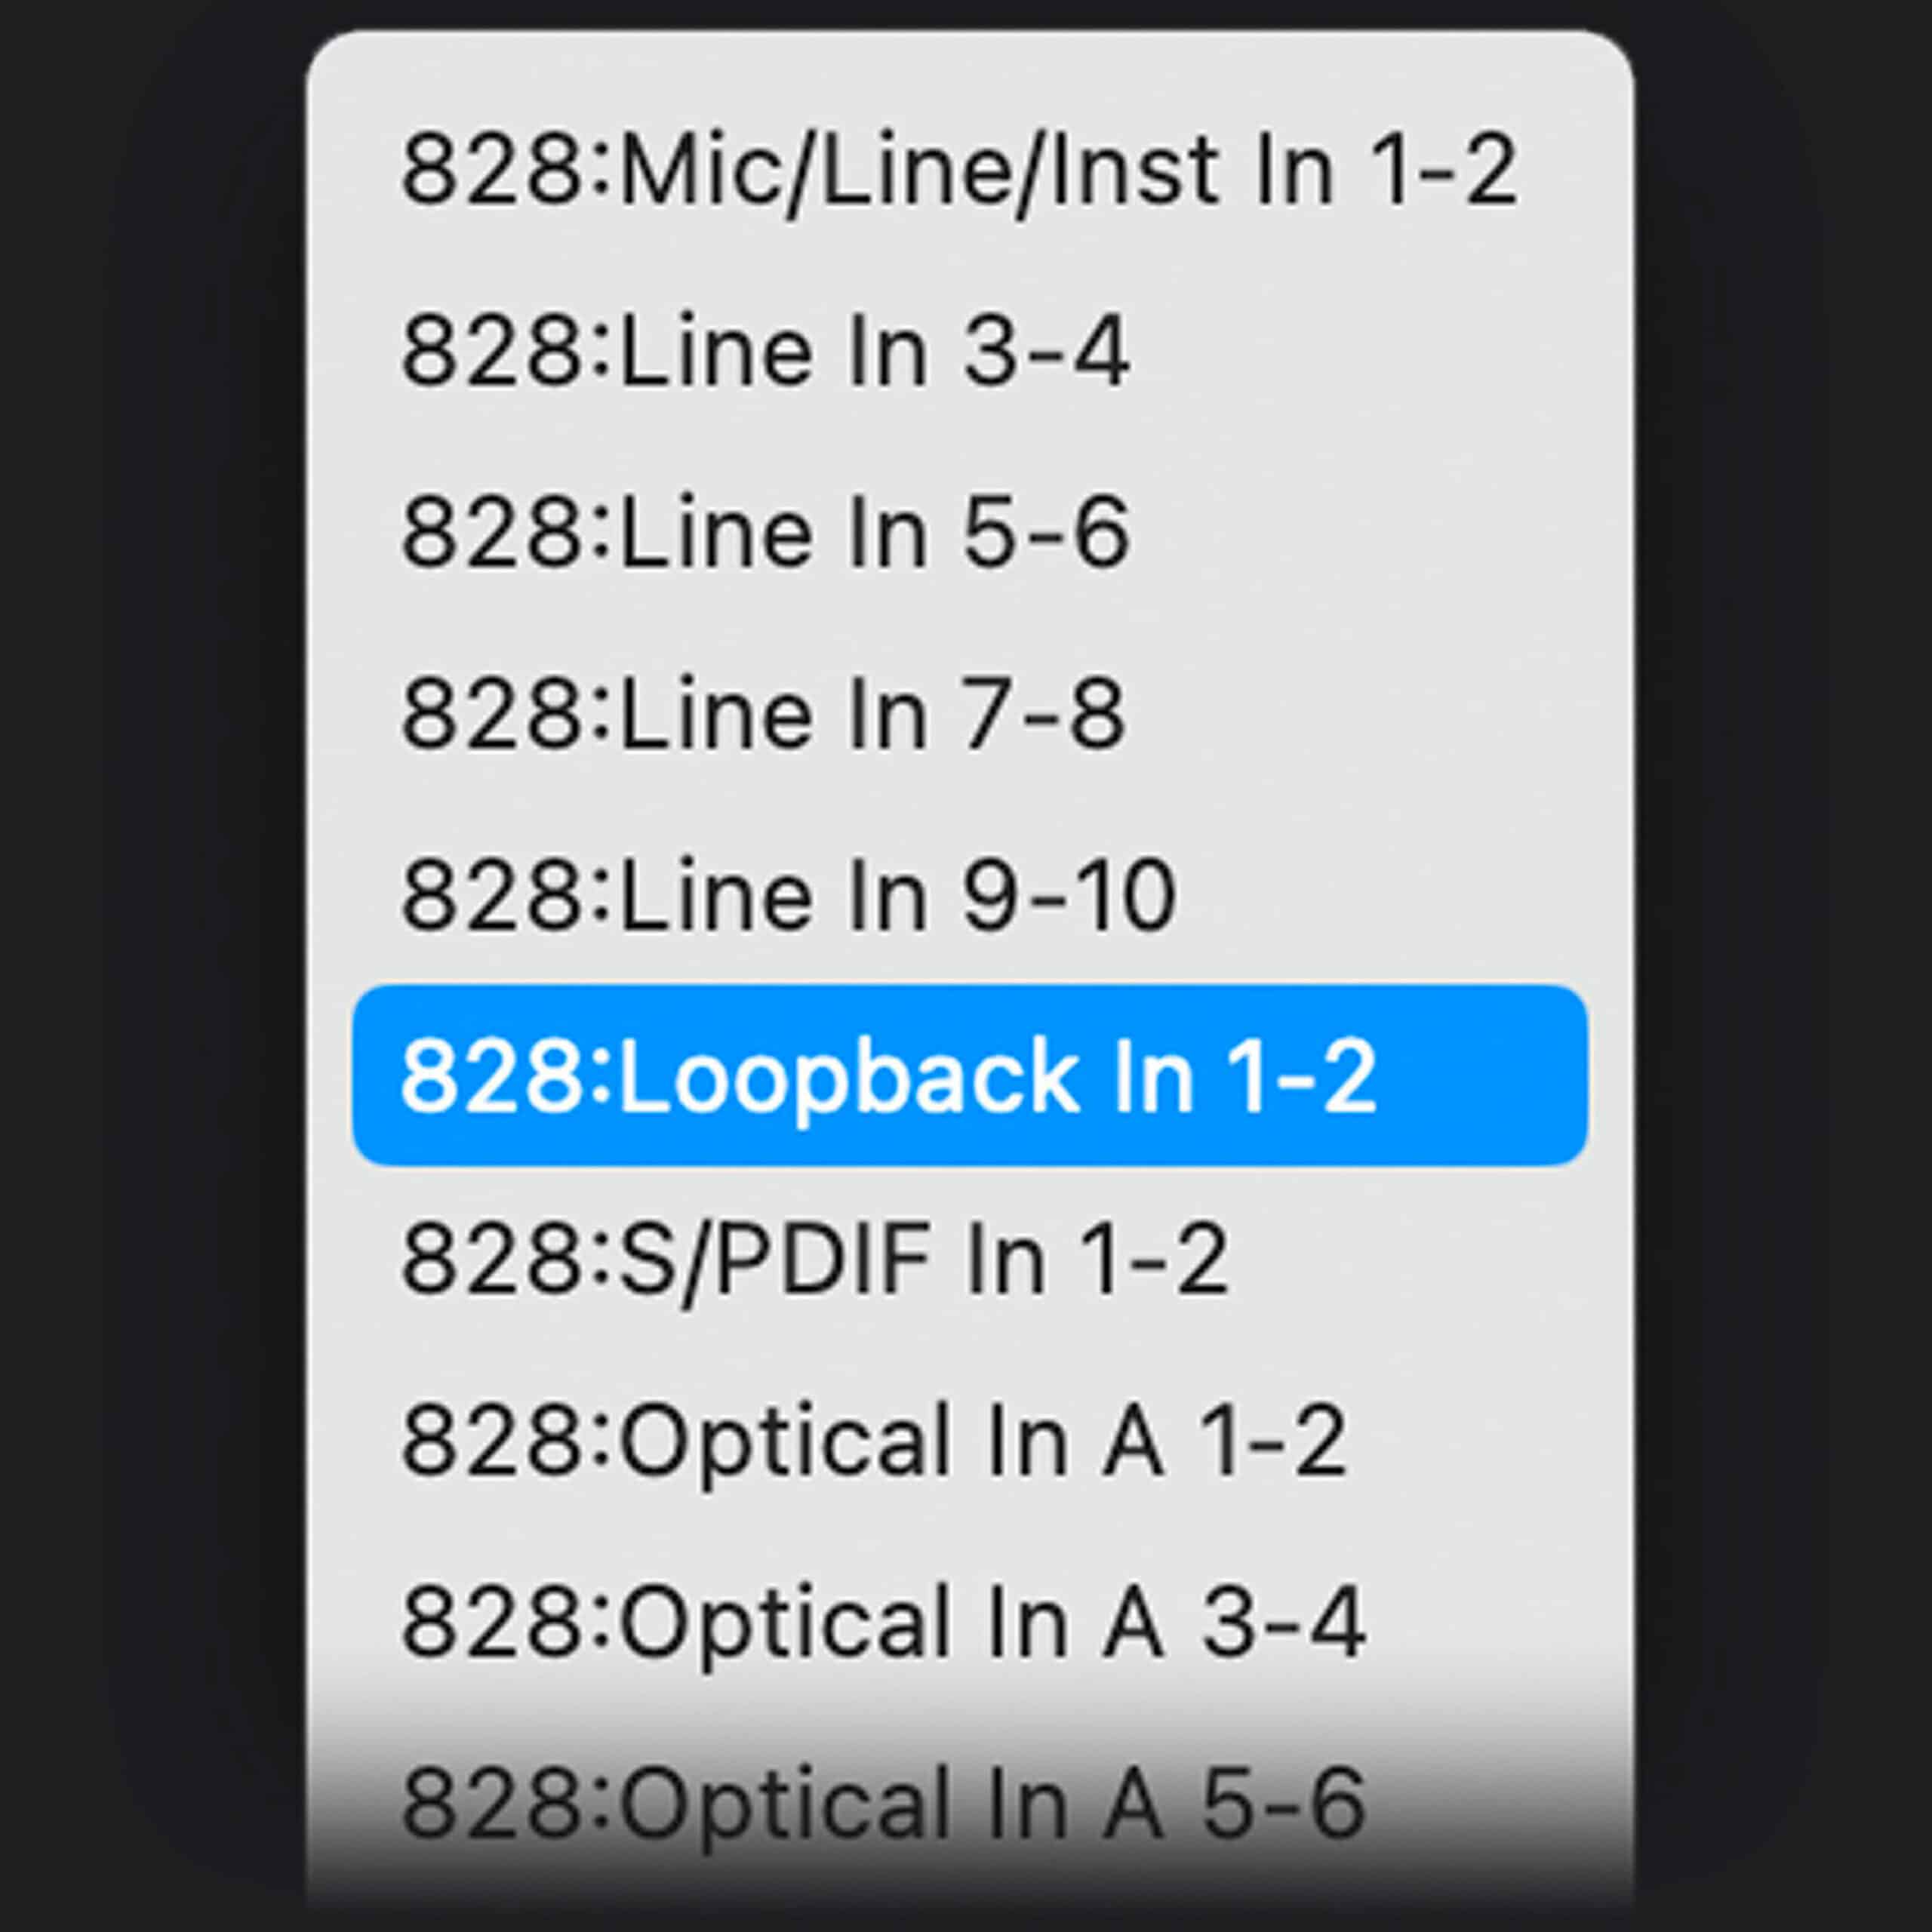
Task: Switch input source to Line In 3-4
Action: point(766,351)
